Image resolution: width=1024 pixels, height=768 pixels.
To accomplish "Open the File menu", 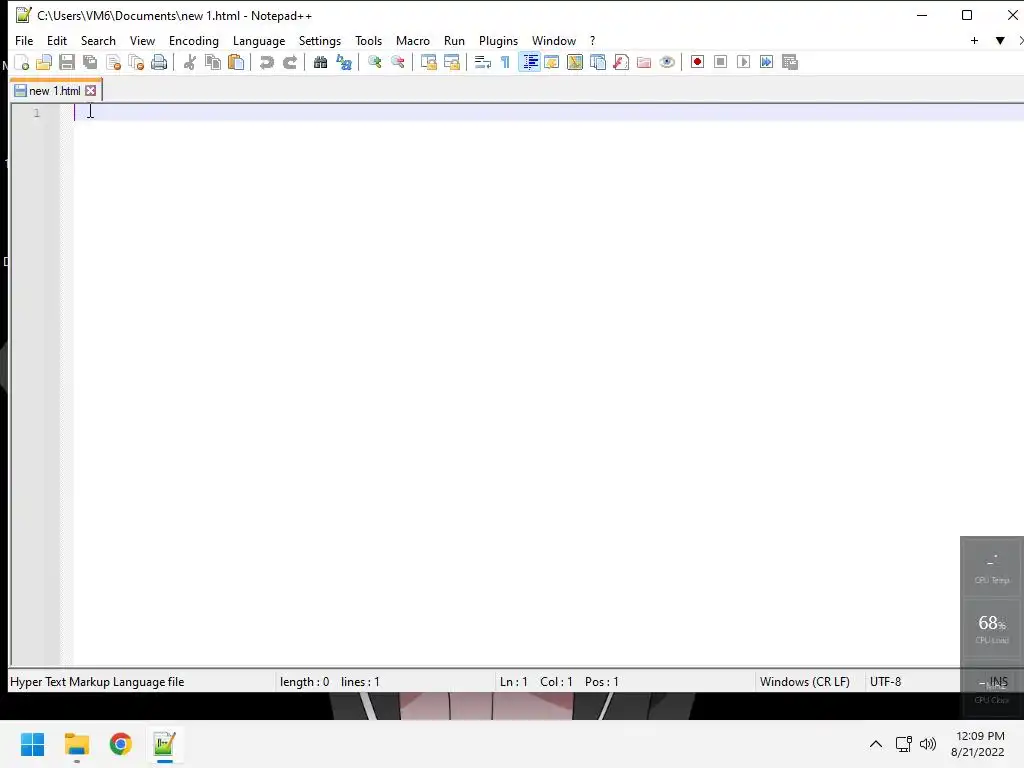I will (24, 40).
